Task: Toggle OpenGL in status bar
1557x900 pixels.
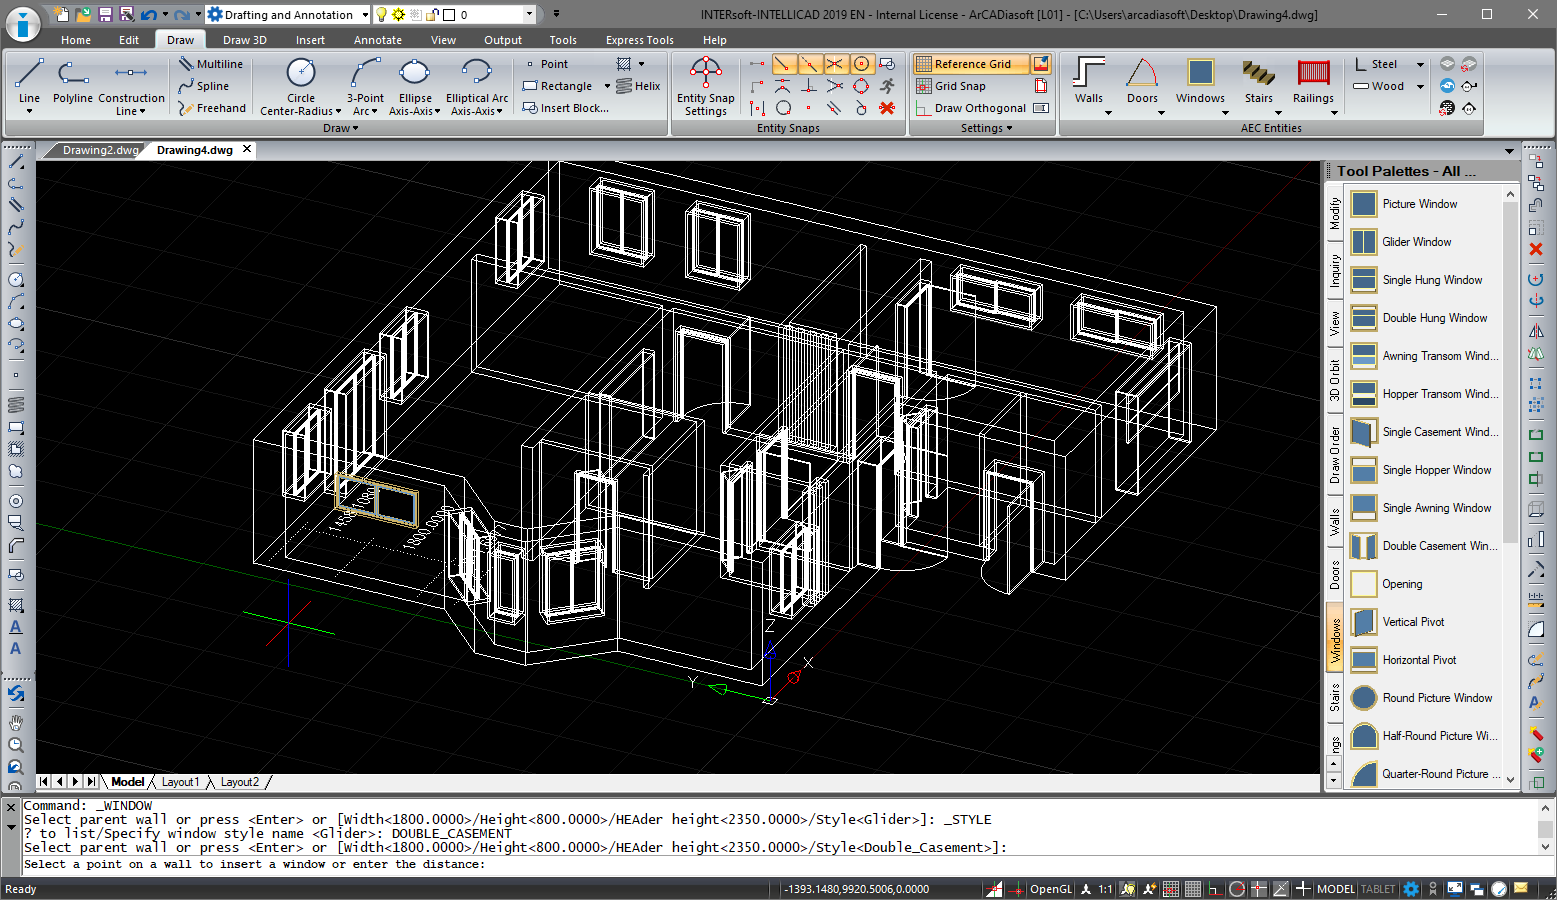Action: coord(1051,889)
